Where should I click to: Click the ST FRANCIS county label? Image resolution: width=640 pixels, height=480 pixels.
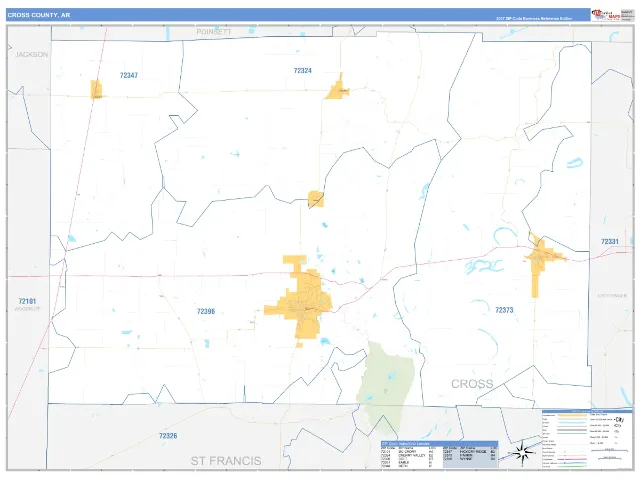tap(226, 461)
